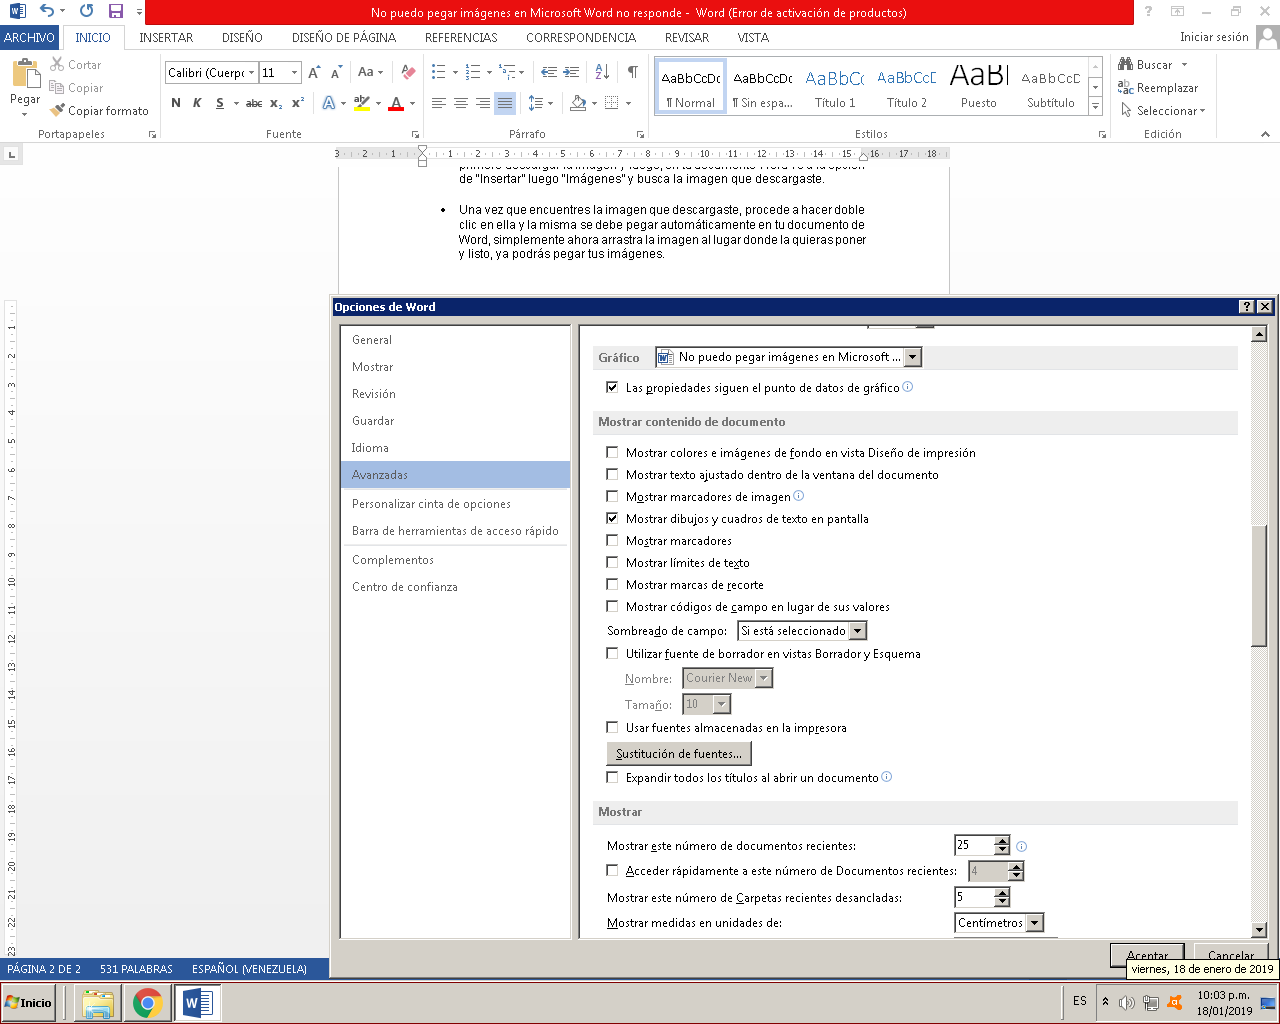Screen dimensions: 1280x1024
Task: Expand the styles gallery
Action: pos(1095,106)
